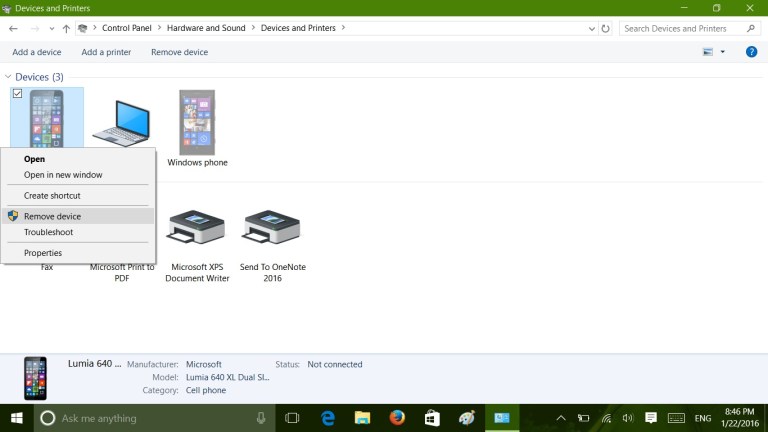Click the Search Devices and Printers field

(690, 28)
